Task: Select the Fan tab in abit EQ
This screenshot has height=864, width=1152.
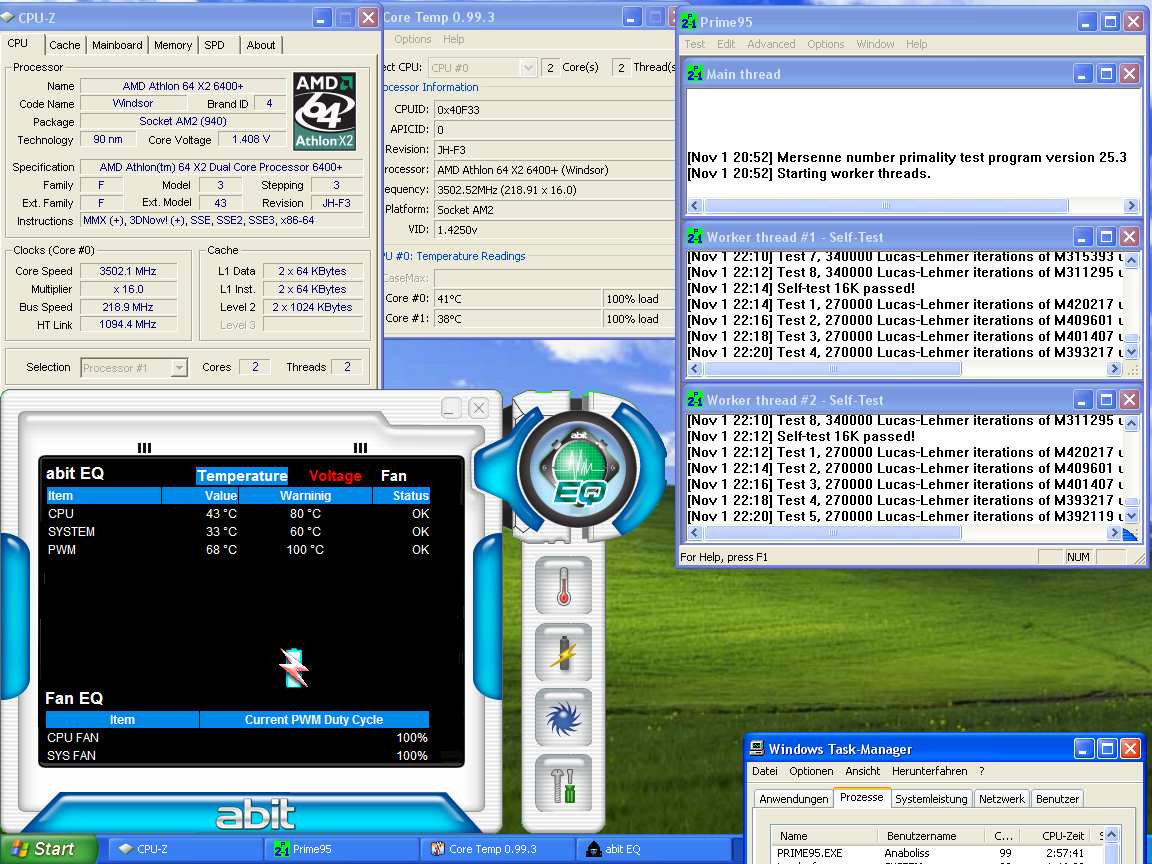Action: tap(394, 476)
